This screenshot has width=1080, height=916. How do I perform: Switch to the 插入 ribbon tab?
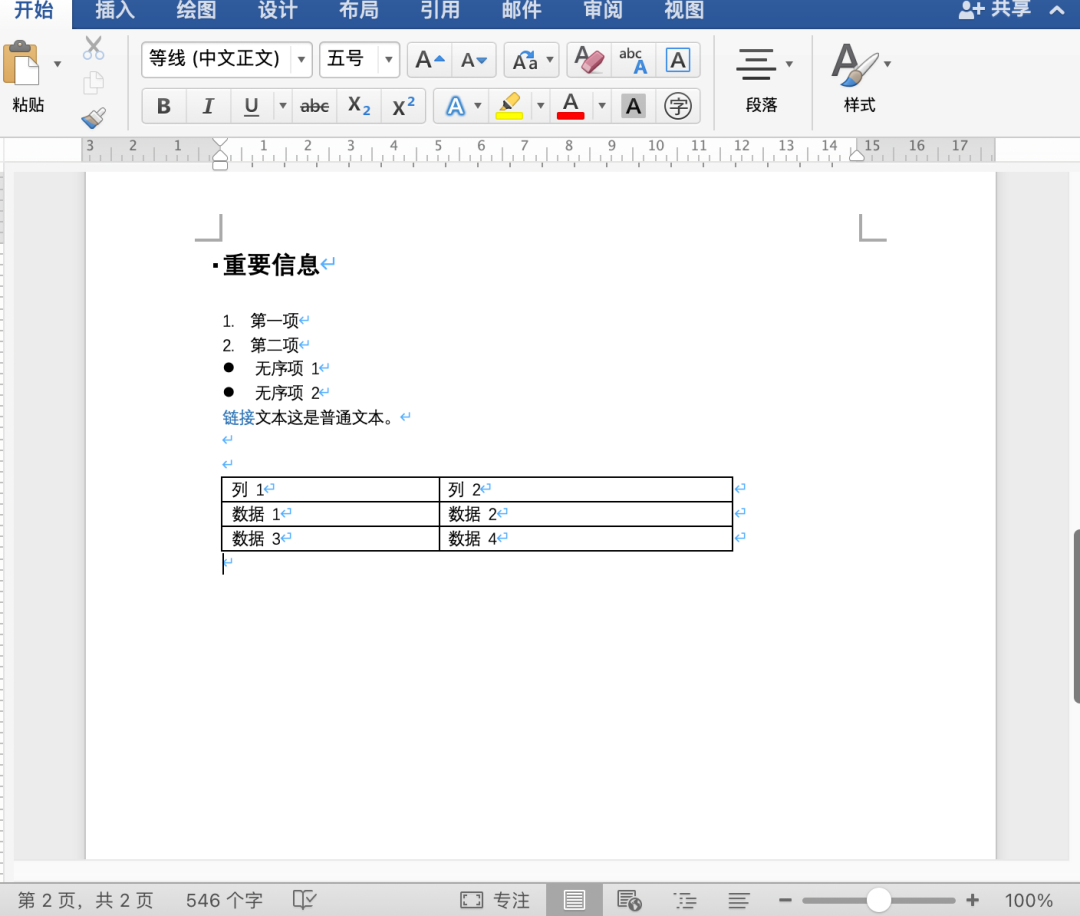[113, 12]
